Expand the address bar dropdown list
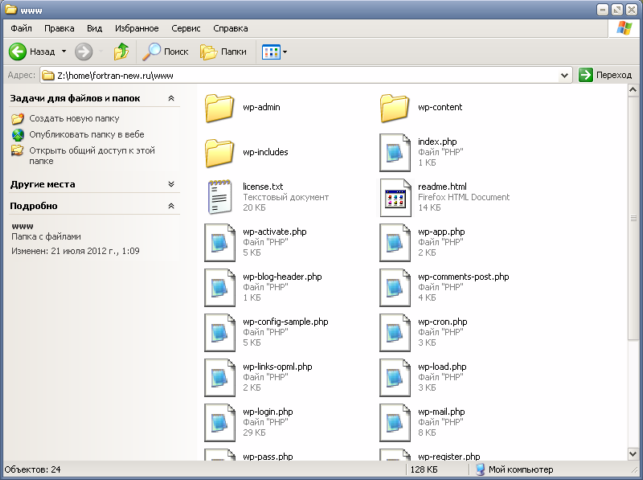This screenshot has width=643, height=480. click(564, 75)
